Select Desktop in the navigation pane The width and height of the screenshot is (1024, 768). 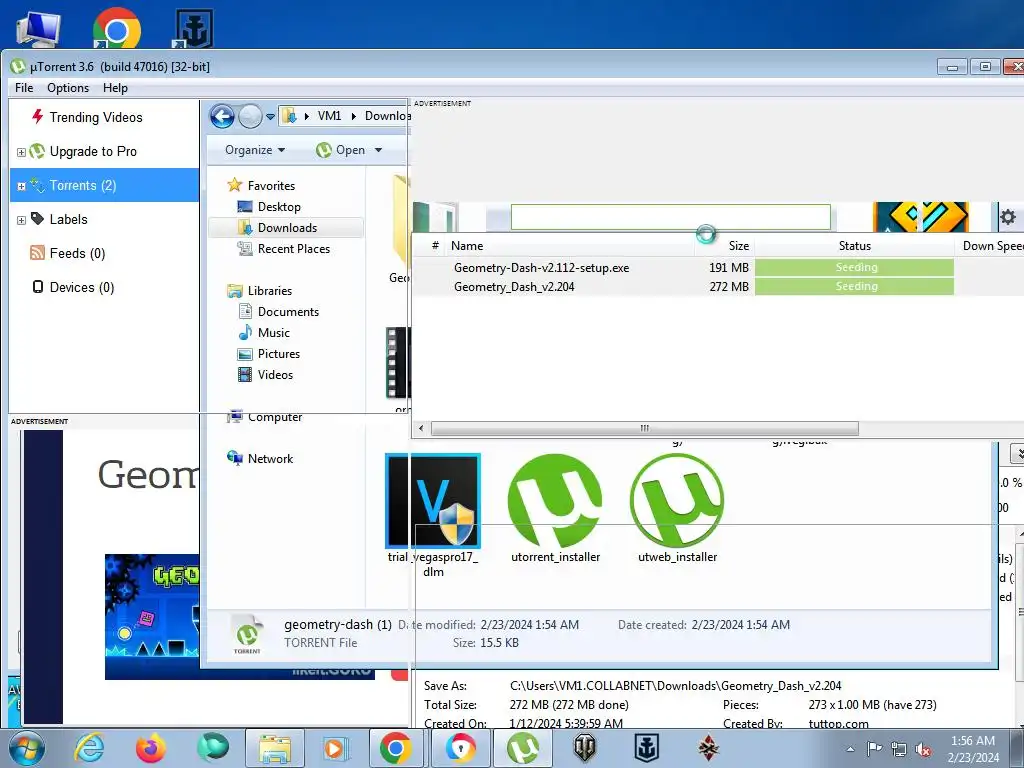tap(279, 207)
